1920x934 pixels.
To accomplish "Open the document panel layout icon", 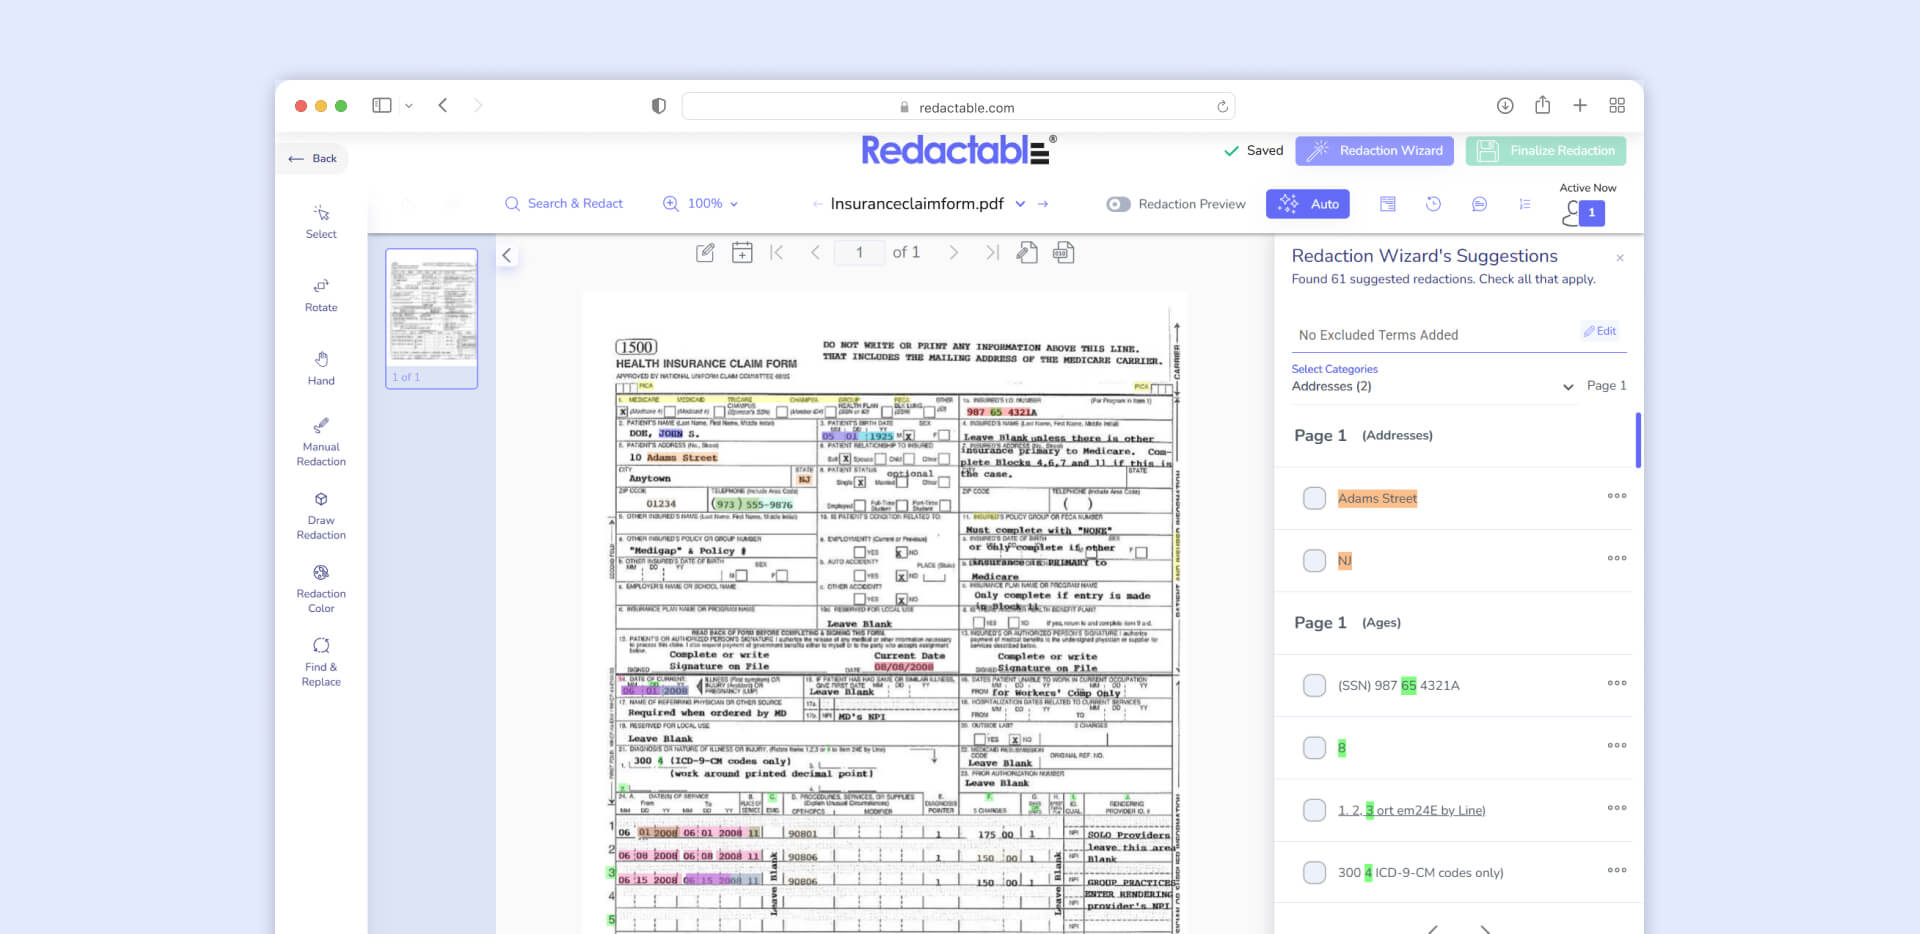I will (1388, 204).
